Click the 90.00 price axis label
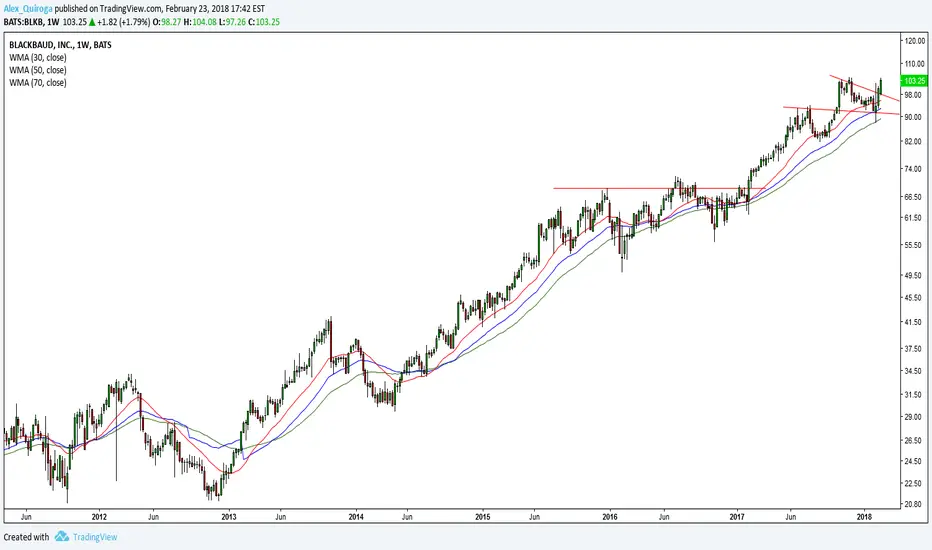Screen dimensions: 932x550 point(914,117)
